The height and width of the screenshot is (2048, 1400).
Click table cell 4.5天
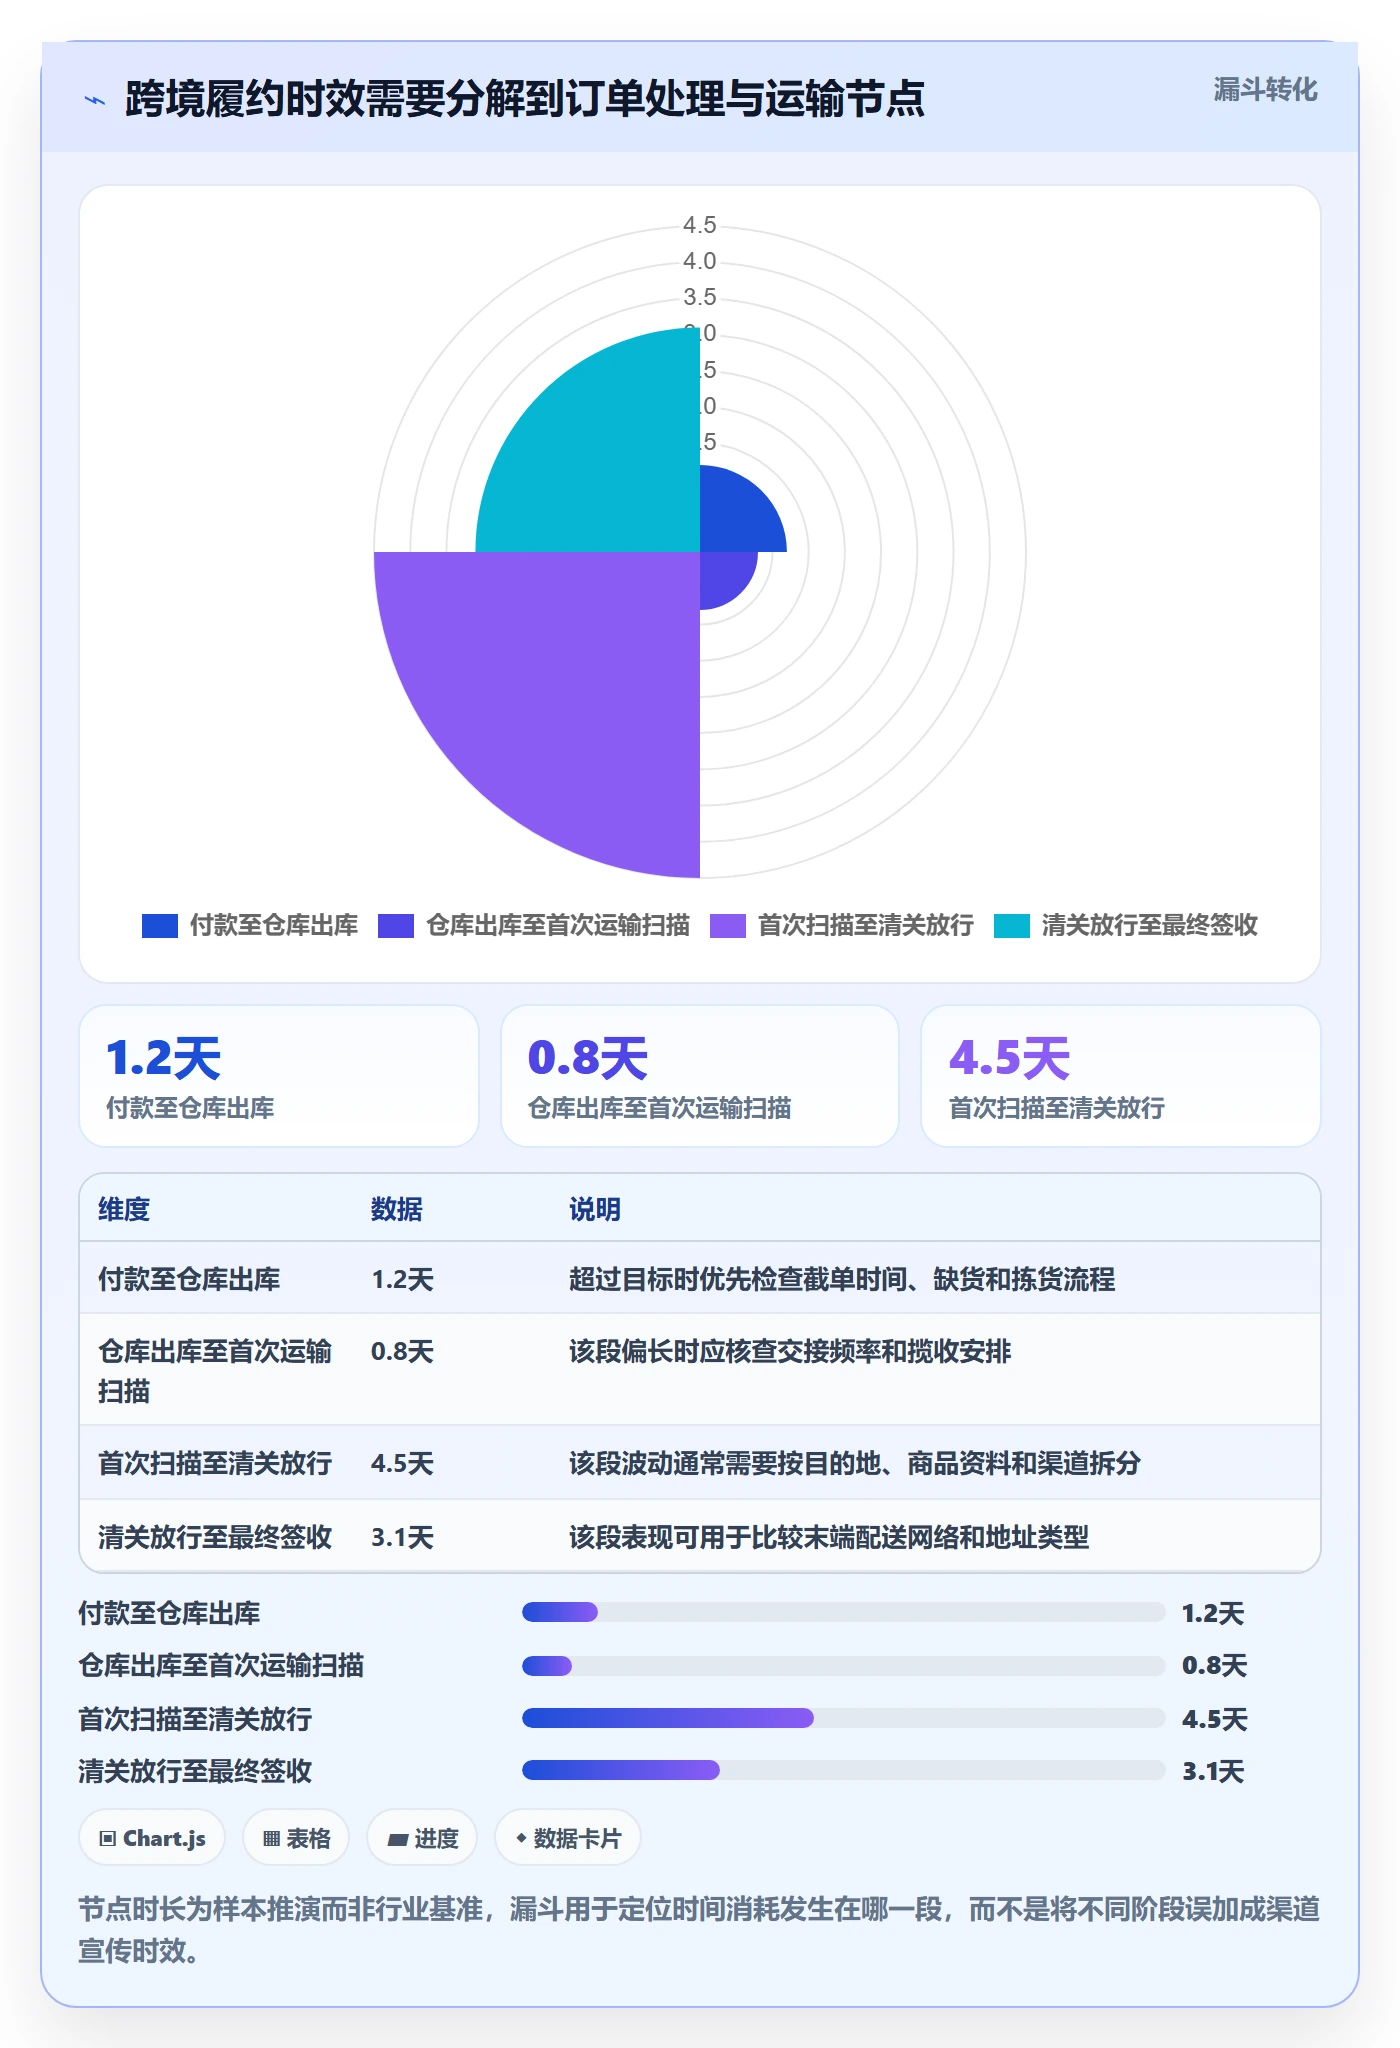(402, 1464)
